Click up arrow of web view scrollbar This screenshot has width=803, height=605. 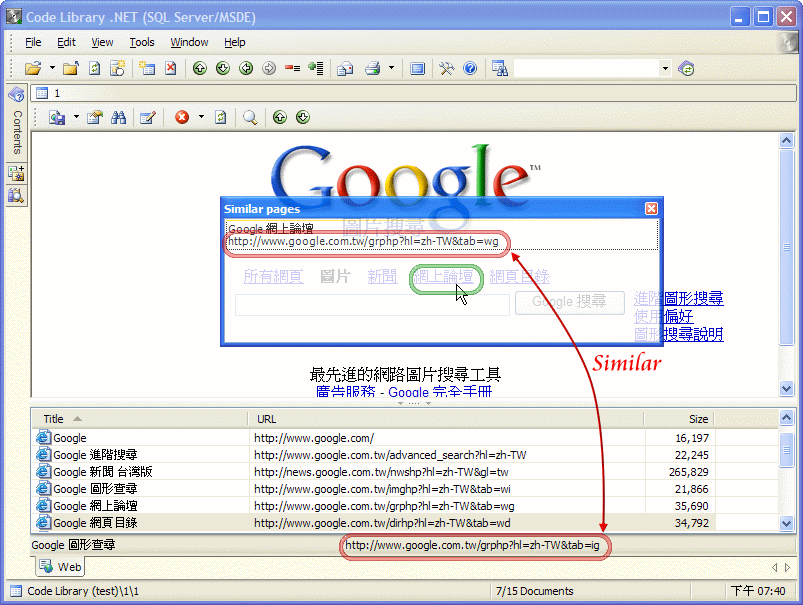pyautogui.click(x=787, y=140)
